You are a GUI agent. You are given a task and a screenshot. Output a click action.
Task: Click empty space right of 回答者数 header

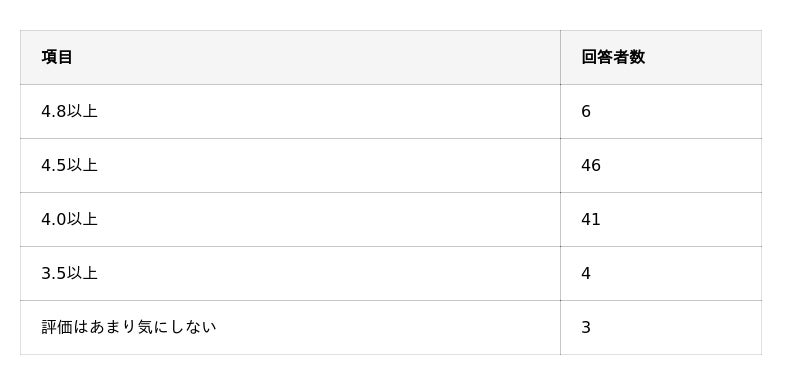704,57
